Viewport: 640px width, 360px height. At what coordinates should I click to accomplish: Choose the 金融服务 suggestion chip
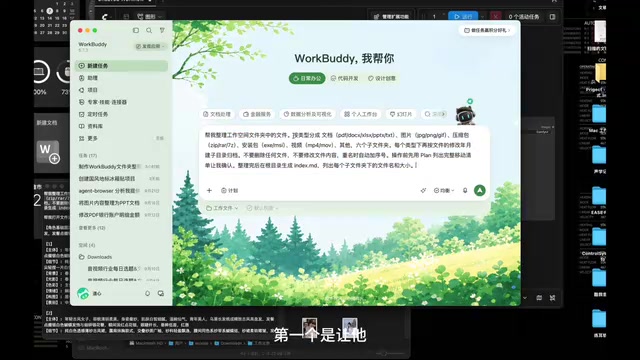257,114
